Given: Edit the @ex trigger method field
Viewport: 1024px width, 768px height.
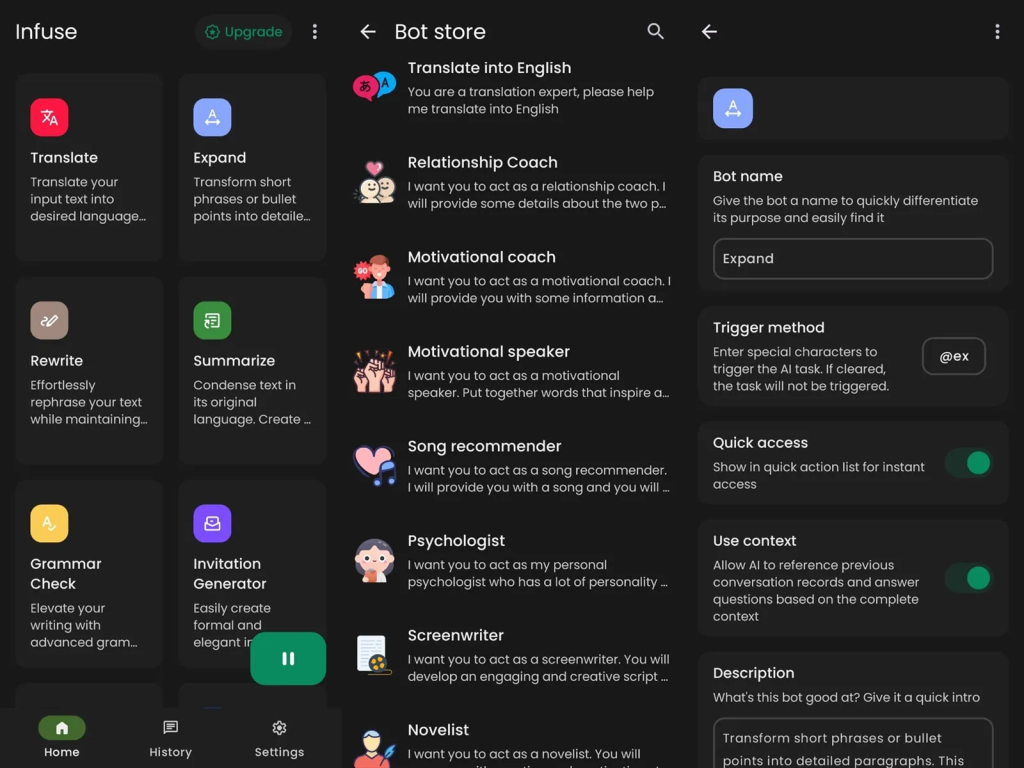Looking at the screenshot, I should click(x=953, y=356).
